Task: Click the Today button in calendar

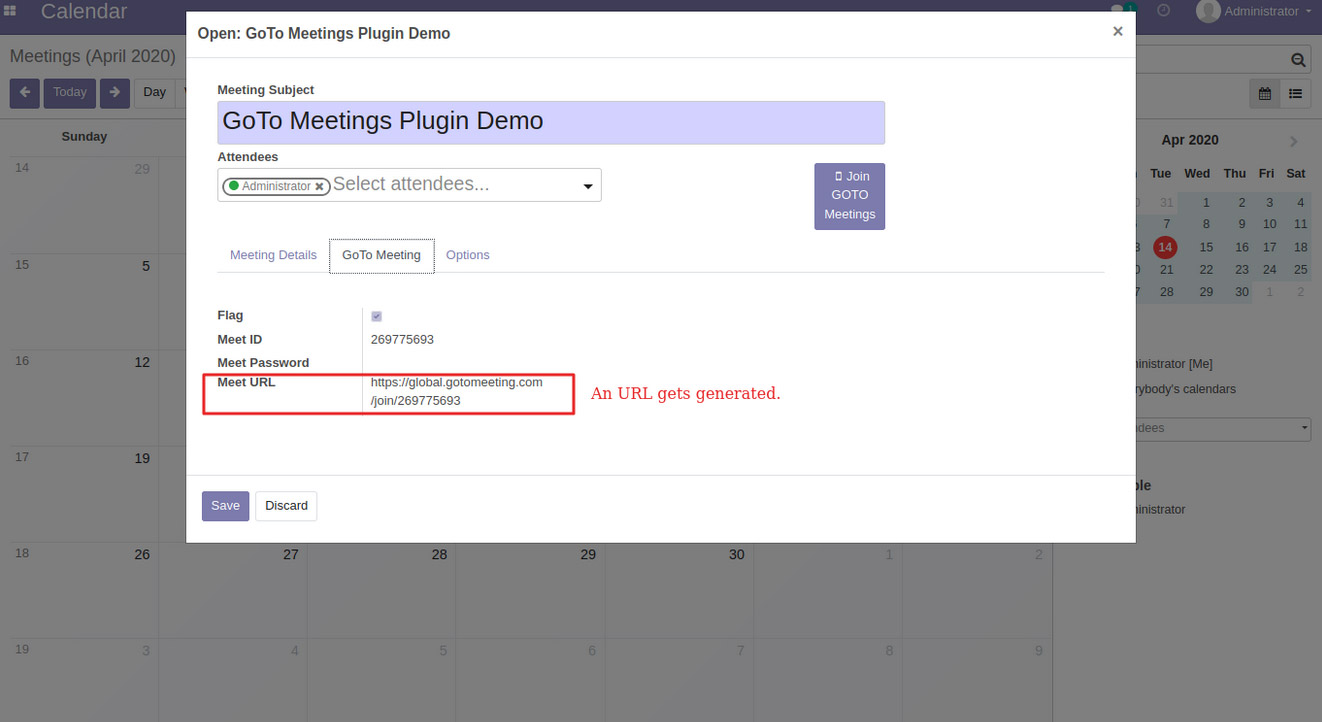Action: pos(69,92)
